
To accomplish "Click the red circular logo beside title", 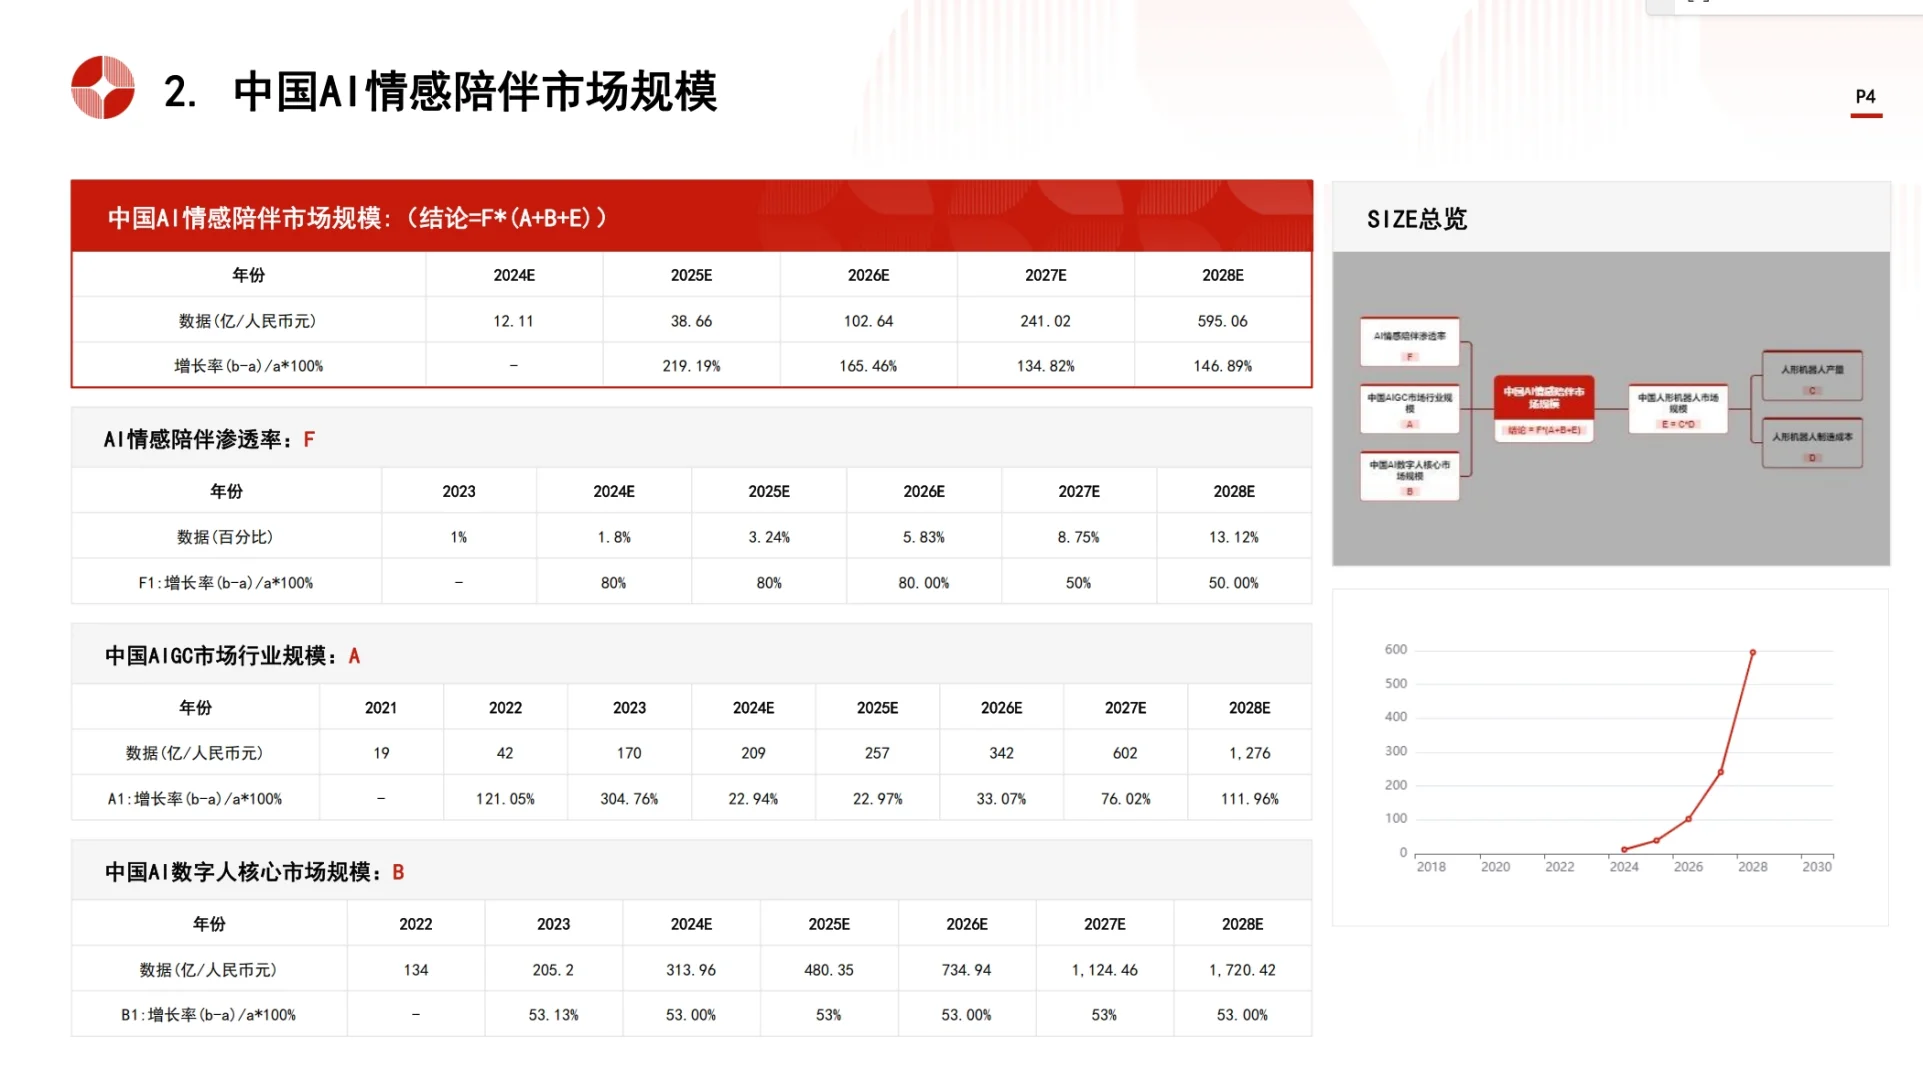I will coord(102,88).
